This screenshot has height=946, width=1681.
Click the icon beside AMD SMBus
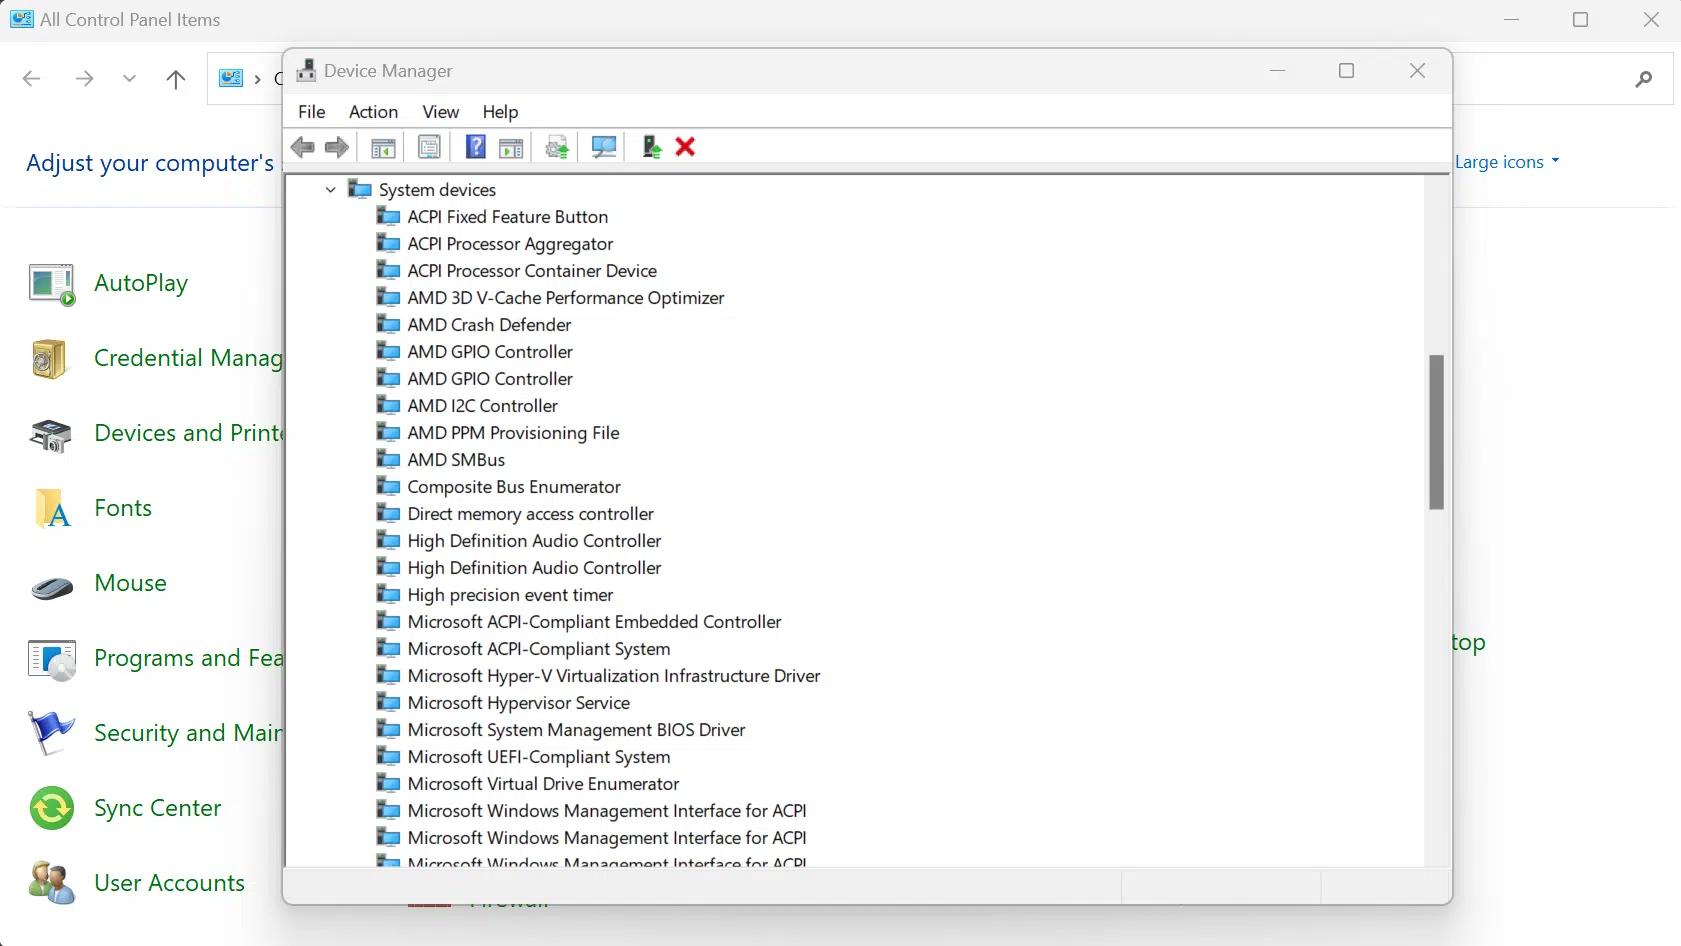(x=388, y=459)
